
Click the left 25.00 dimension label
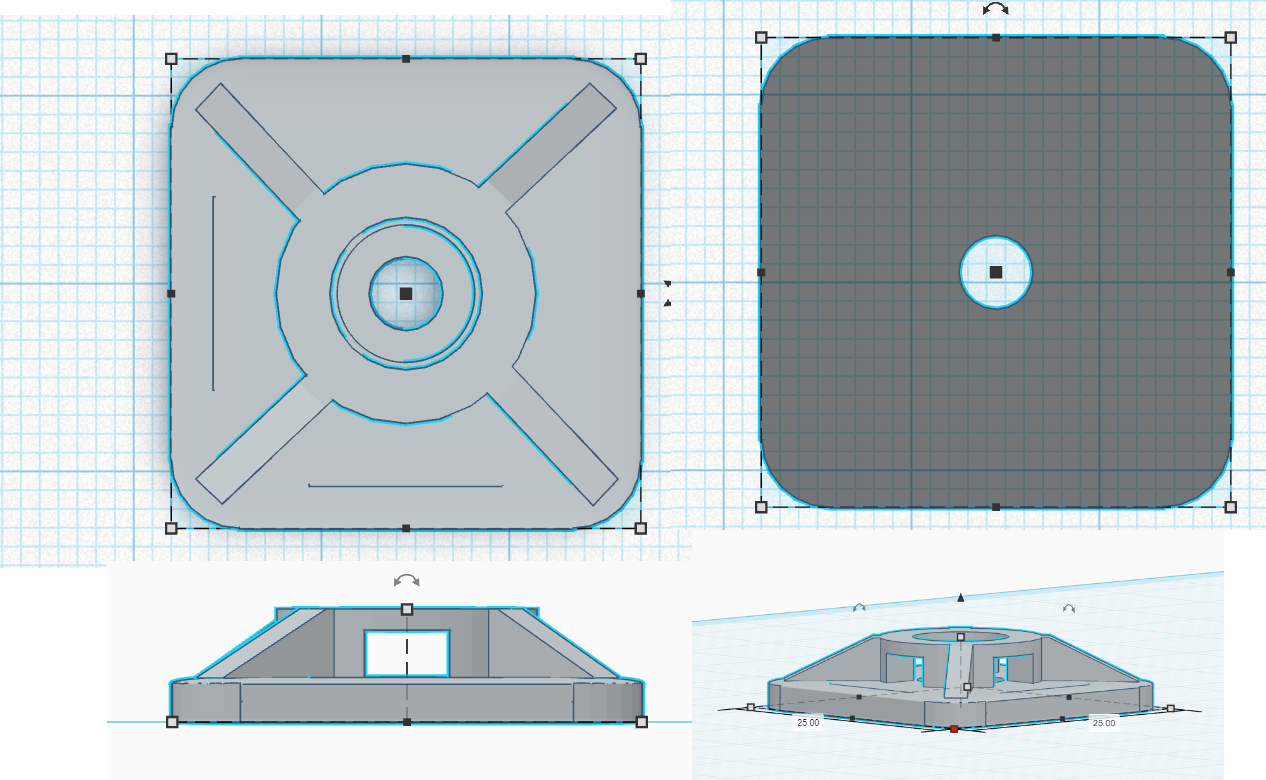pos(808,722)
